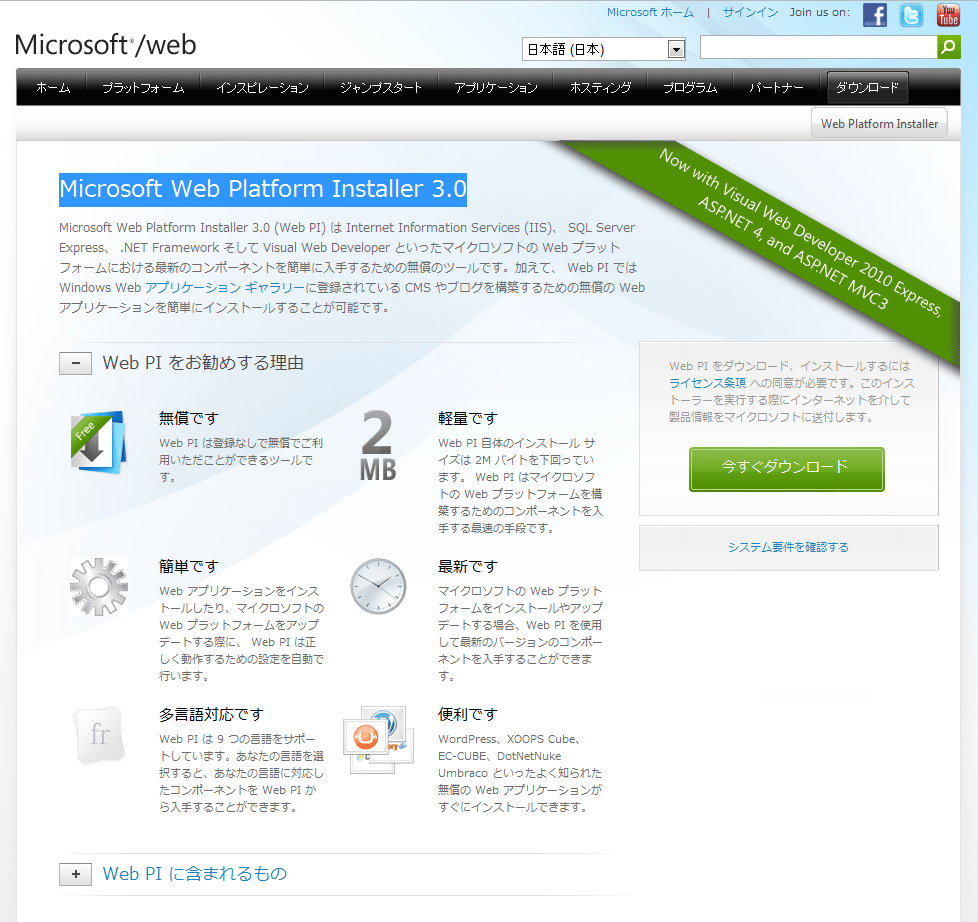Click the Web PI をお勧めする理由 heading
This screenshot has height=922, width=978.
(203, 363)
